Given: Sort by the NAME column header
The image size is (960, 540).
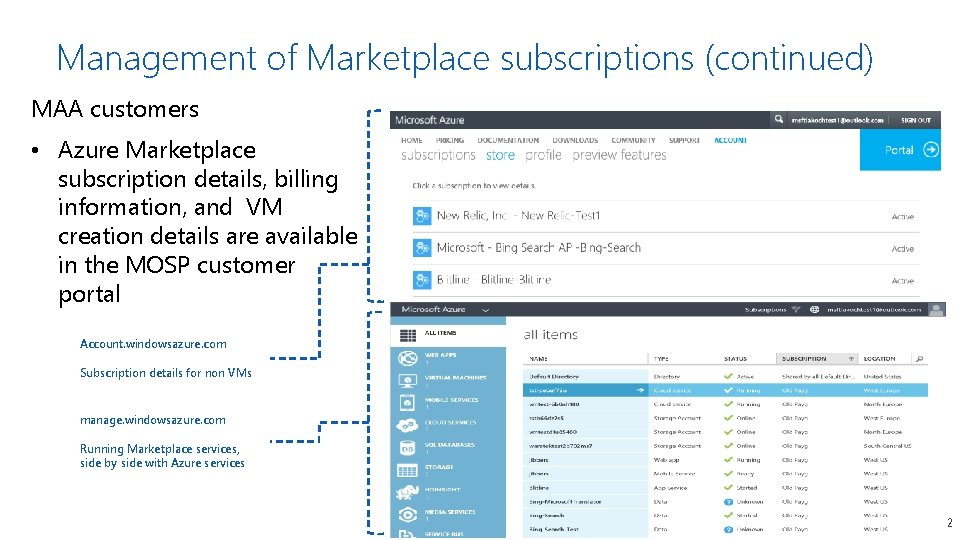Looking at the screenshot, I should click(585, 359).
